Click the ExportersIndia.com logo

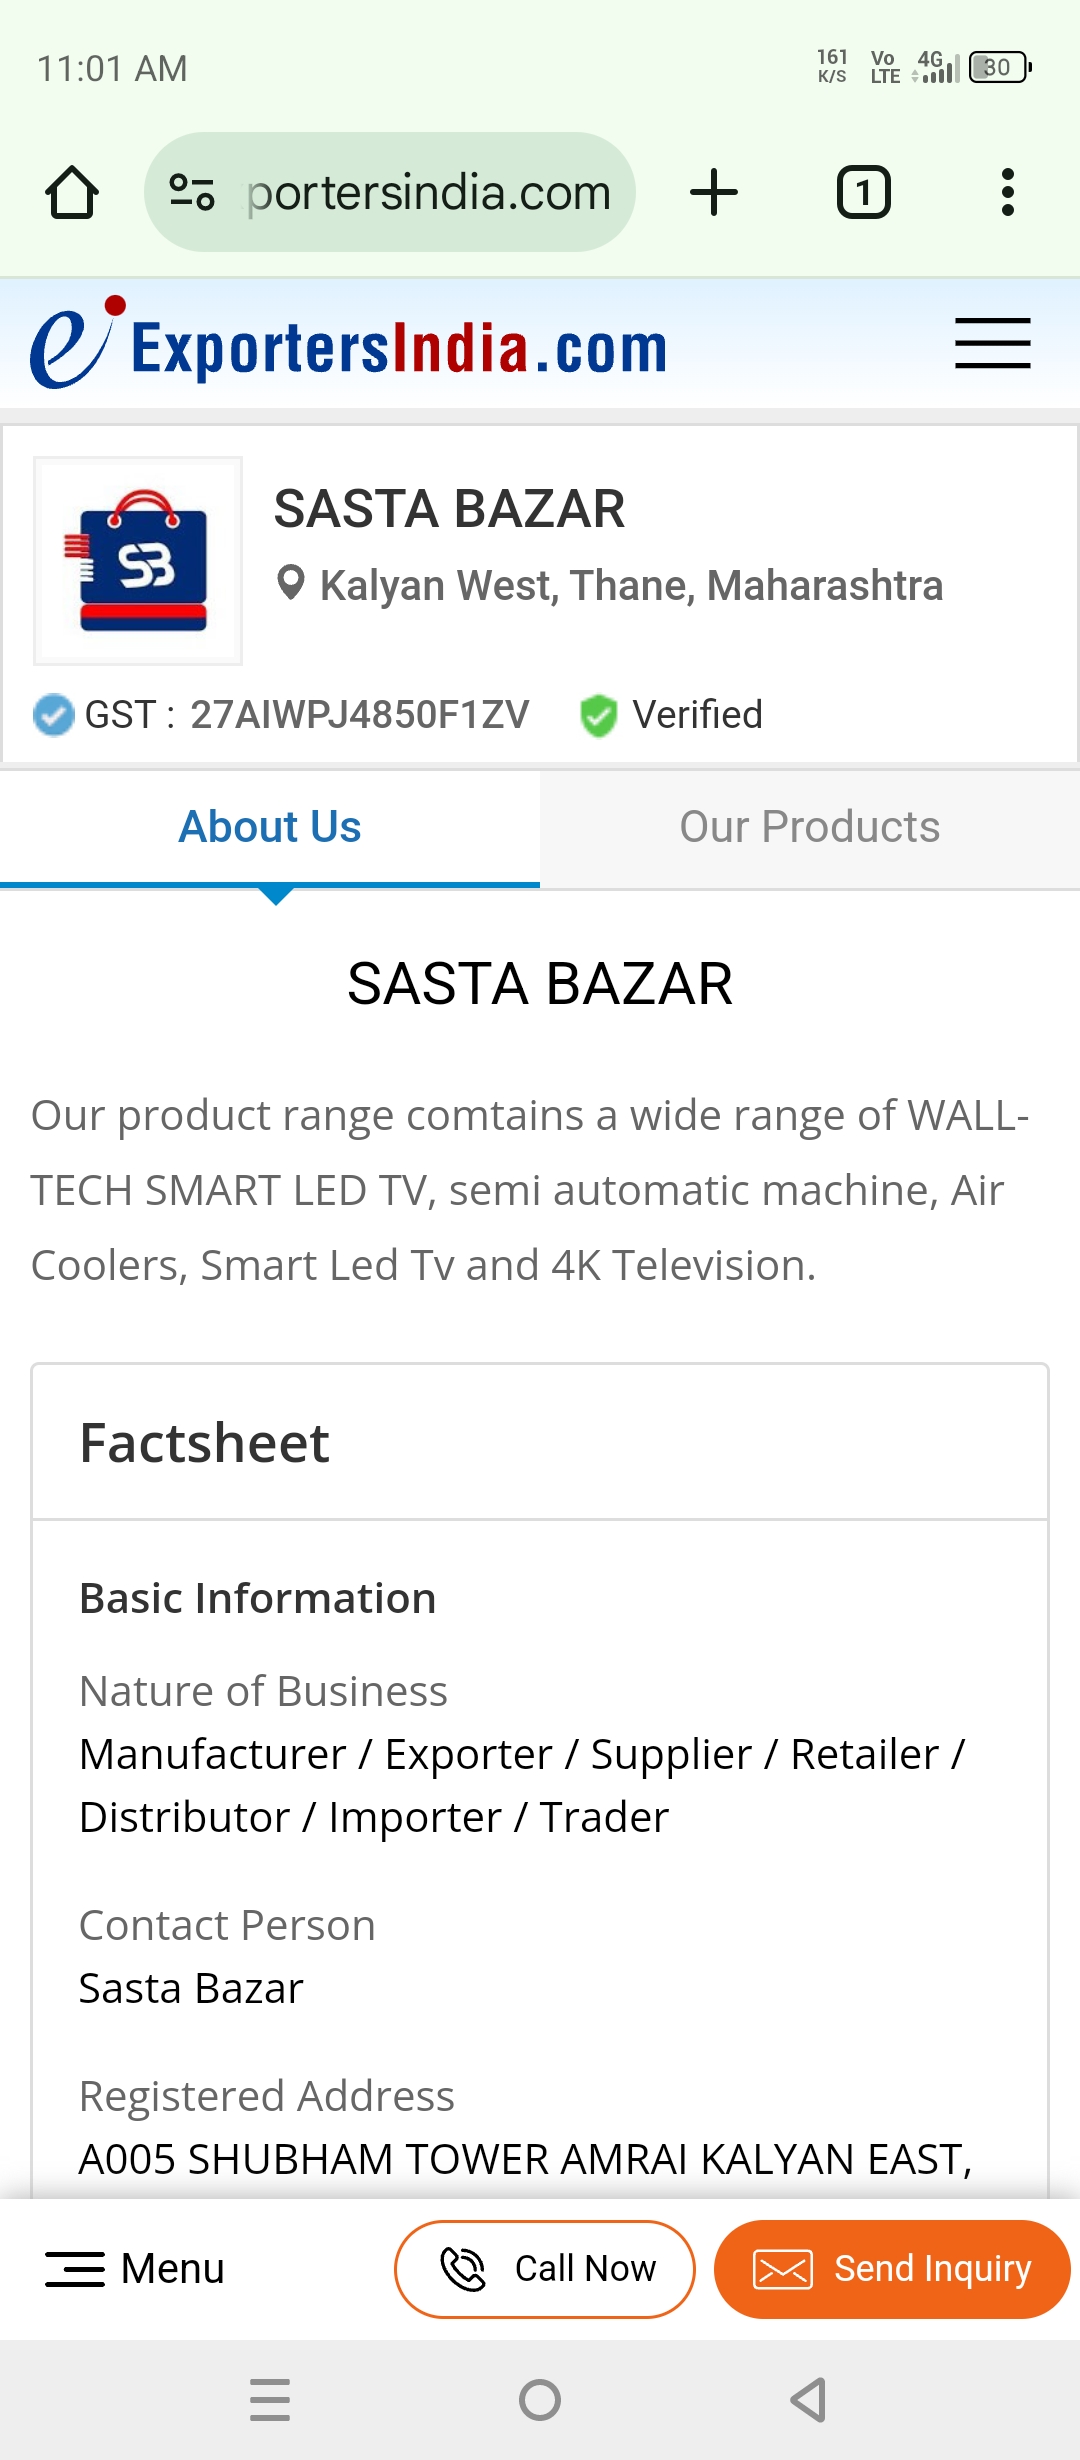point(350,345)
